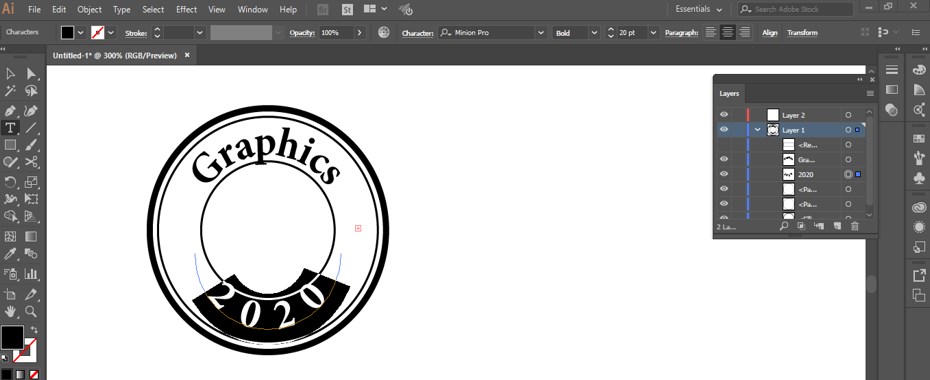Choose the Scissors tool
Viewport: 930px width, 380px height.
pos(31,162)
